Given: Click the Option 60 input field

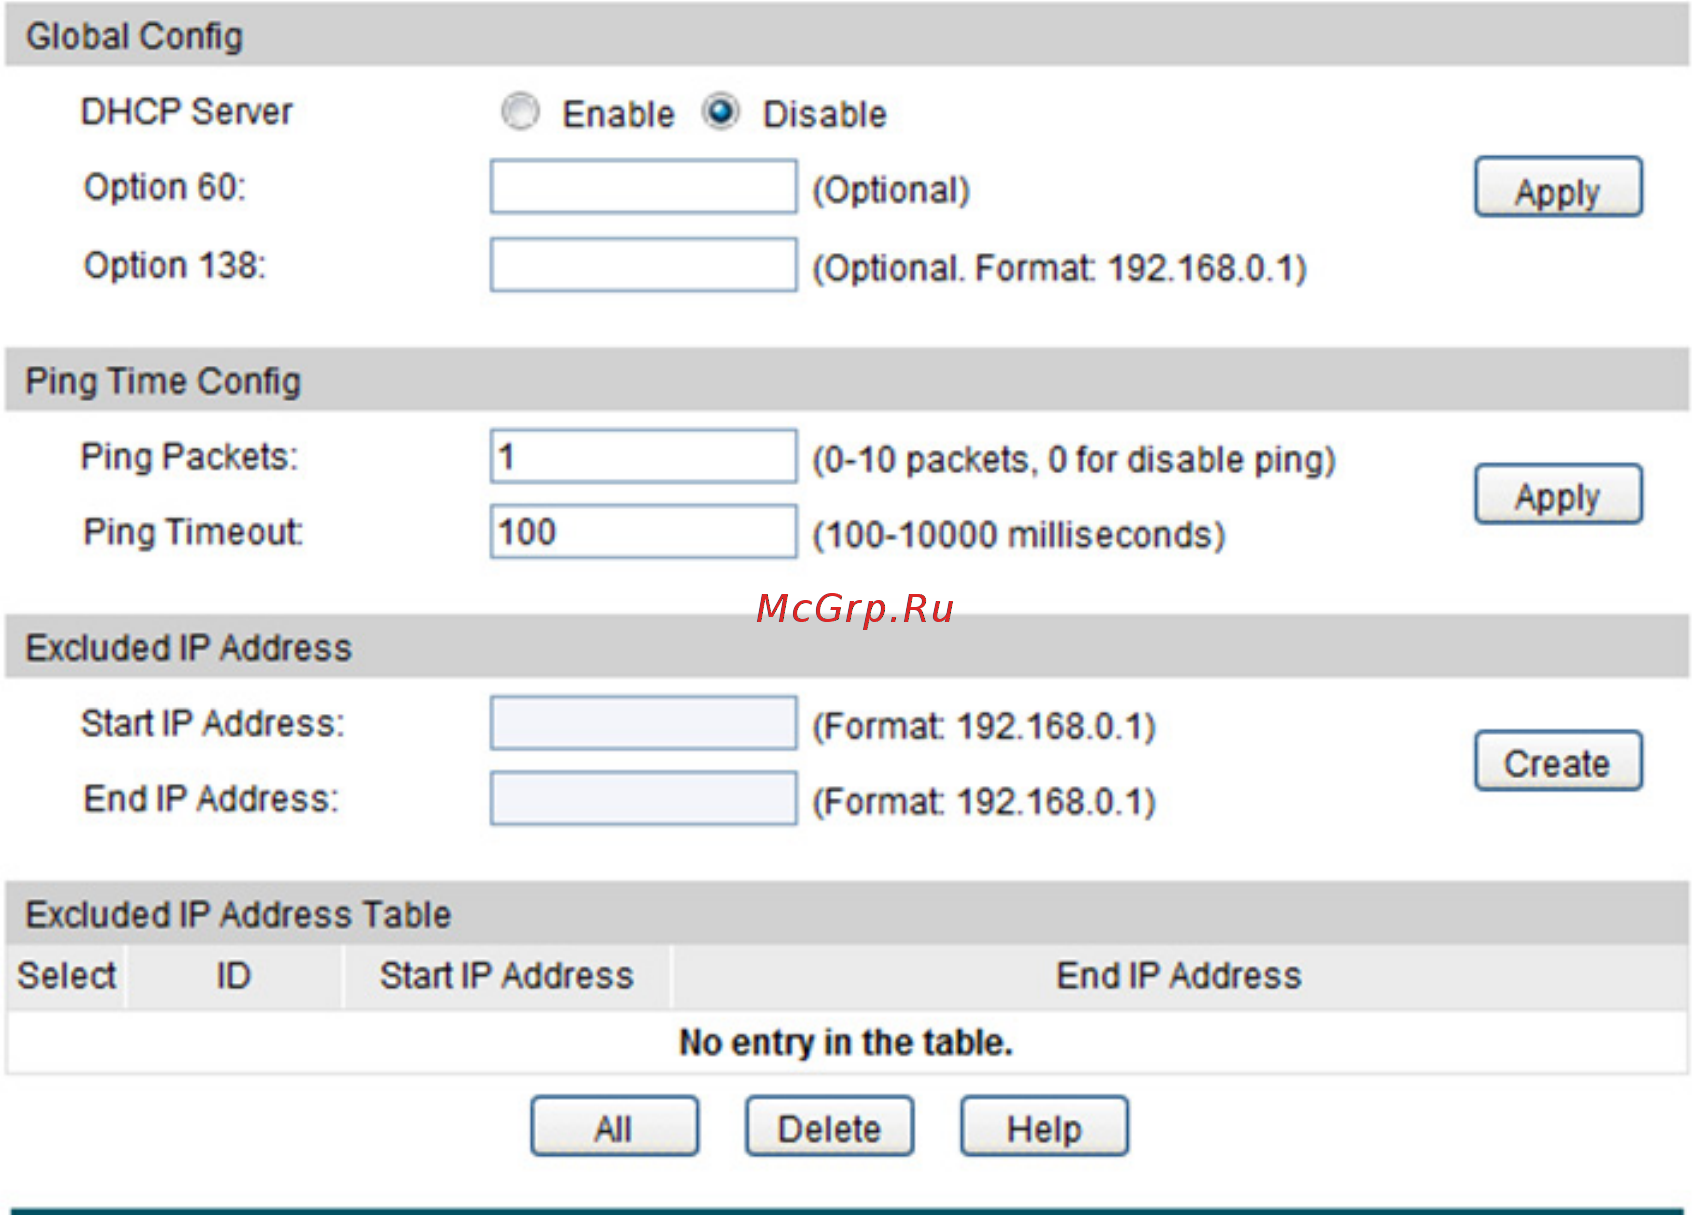Looking at the screenshot, I should (x=643, y=187).
